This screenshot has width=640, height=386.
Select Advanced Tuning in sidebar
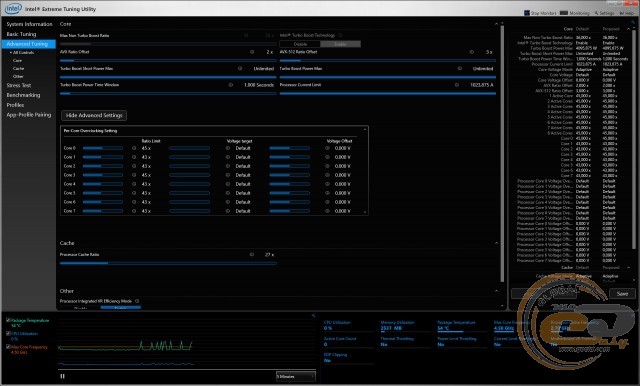[29, 44]
